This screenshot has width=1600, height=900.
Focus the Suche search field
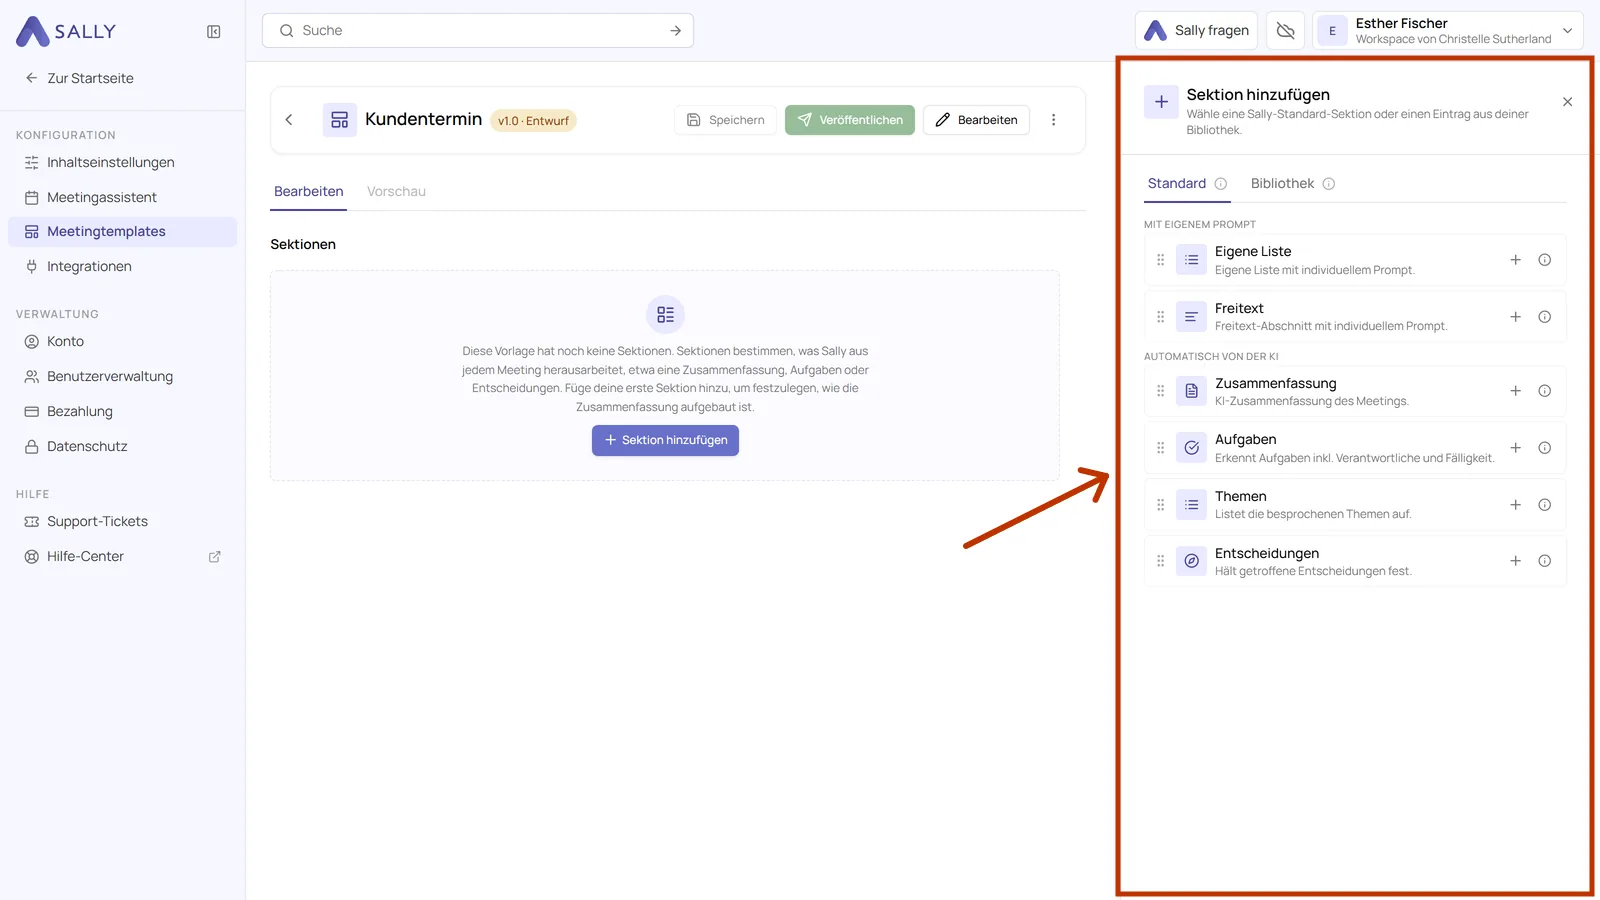(478, 31)
